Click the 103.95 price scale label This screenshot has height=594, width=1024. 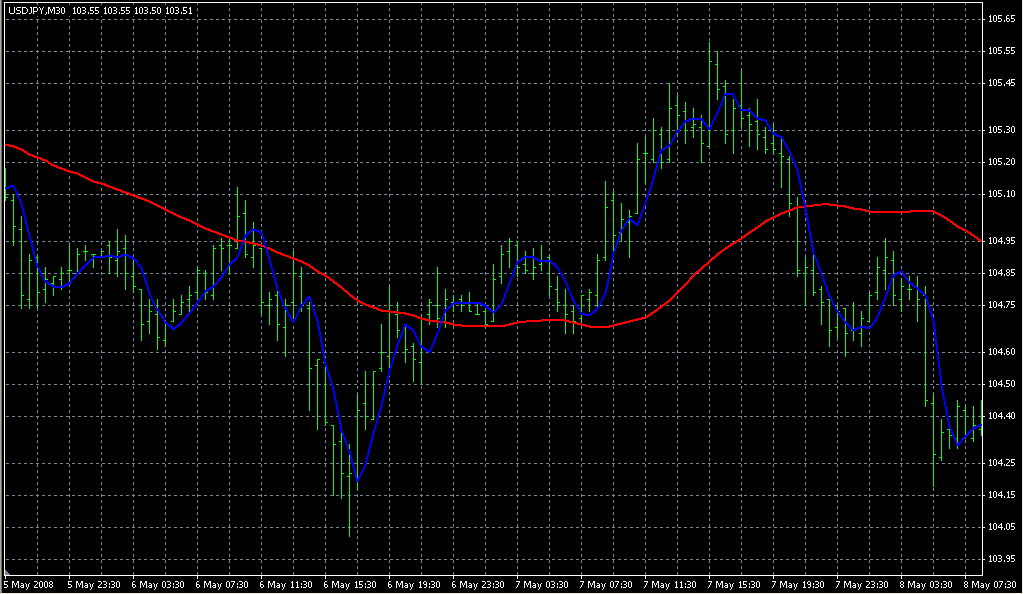point(1001,558)
